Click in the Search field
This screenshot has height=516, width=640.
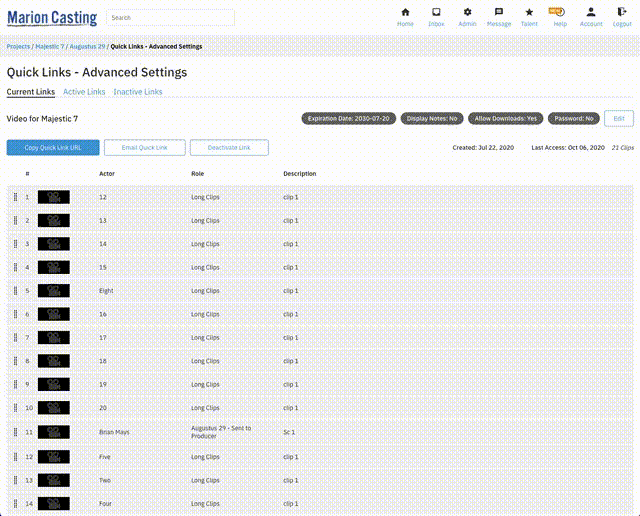tap(171, 18)
